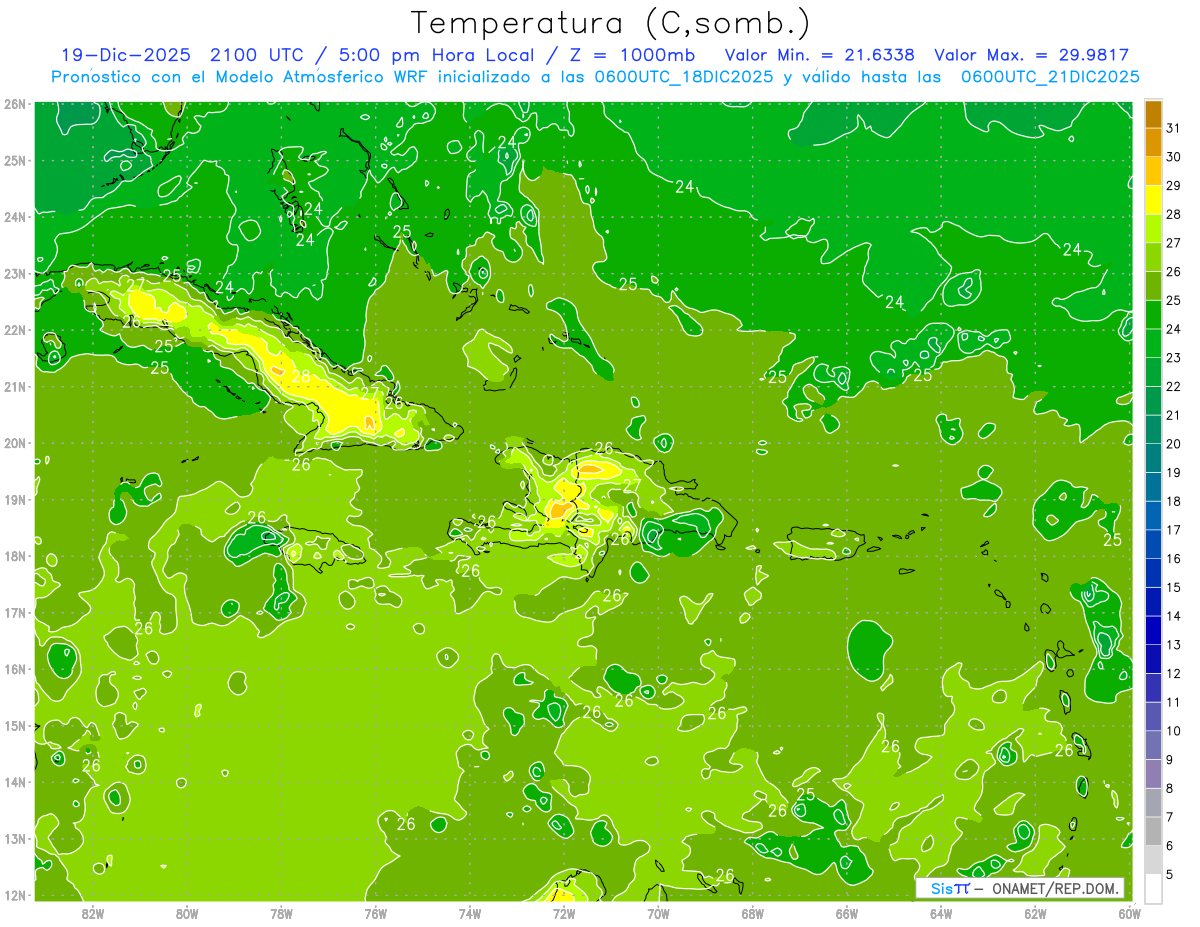Click "Valor Max. = 29.9817" in header
Viewport: 1200px width, 927px height.
1032,55
